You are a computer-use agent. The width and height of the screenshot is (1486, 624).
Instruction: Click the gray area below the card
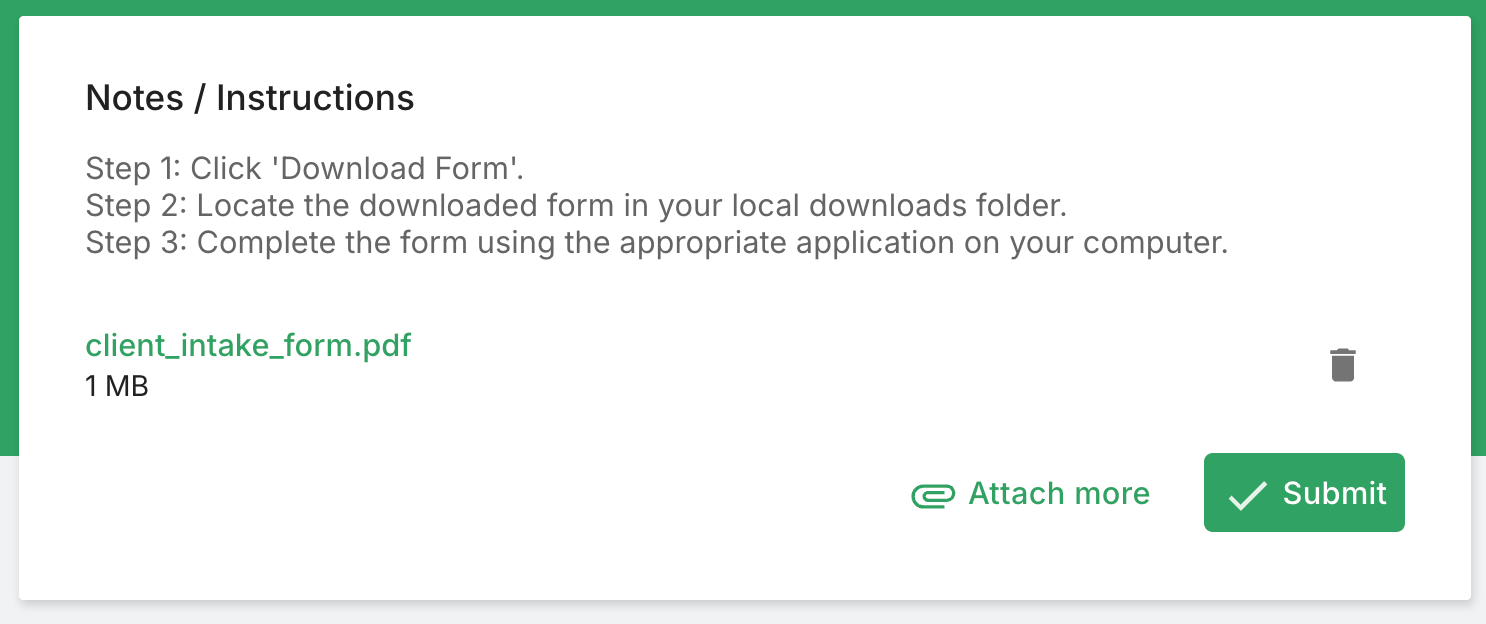[x=743, y=612]
